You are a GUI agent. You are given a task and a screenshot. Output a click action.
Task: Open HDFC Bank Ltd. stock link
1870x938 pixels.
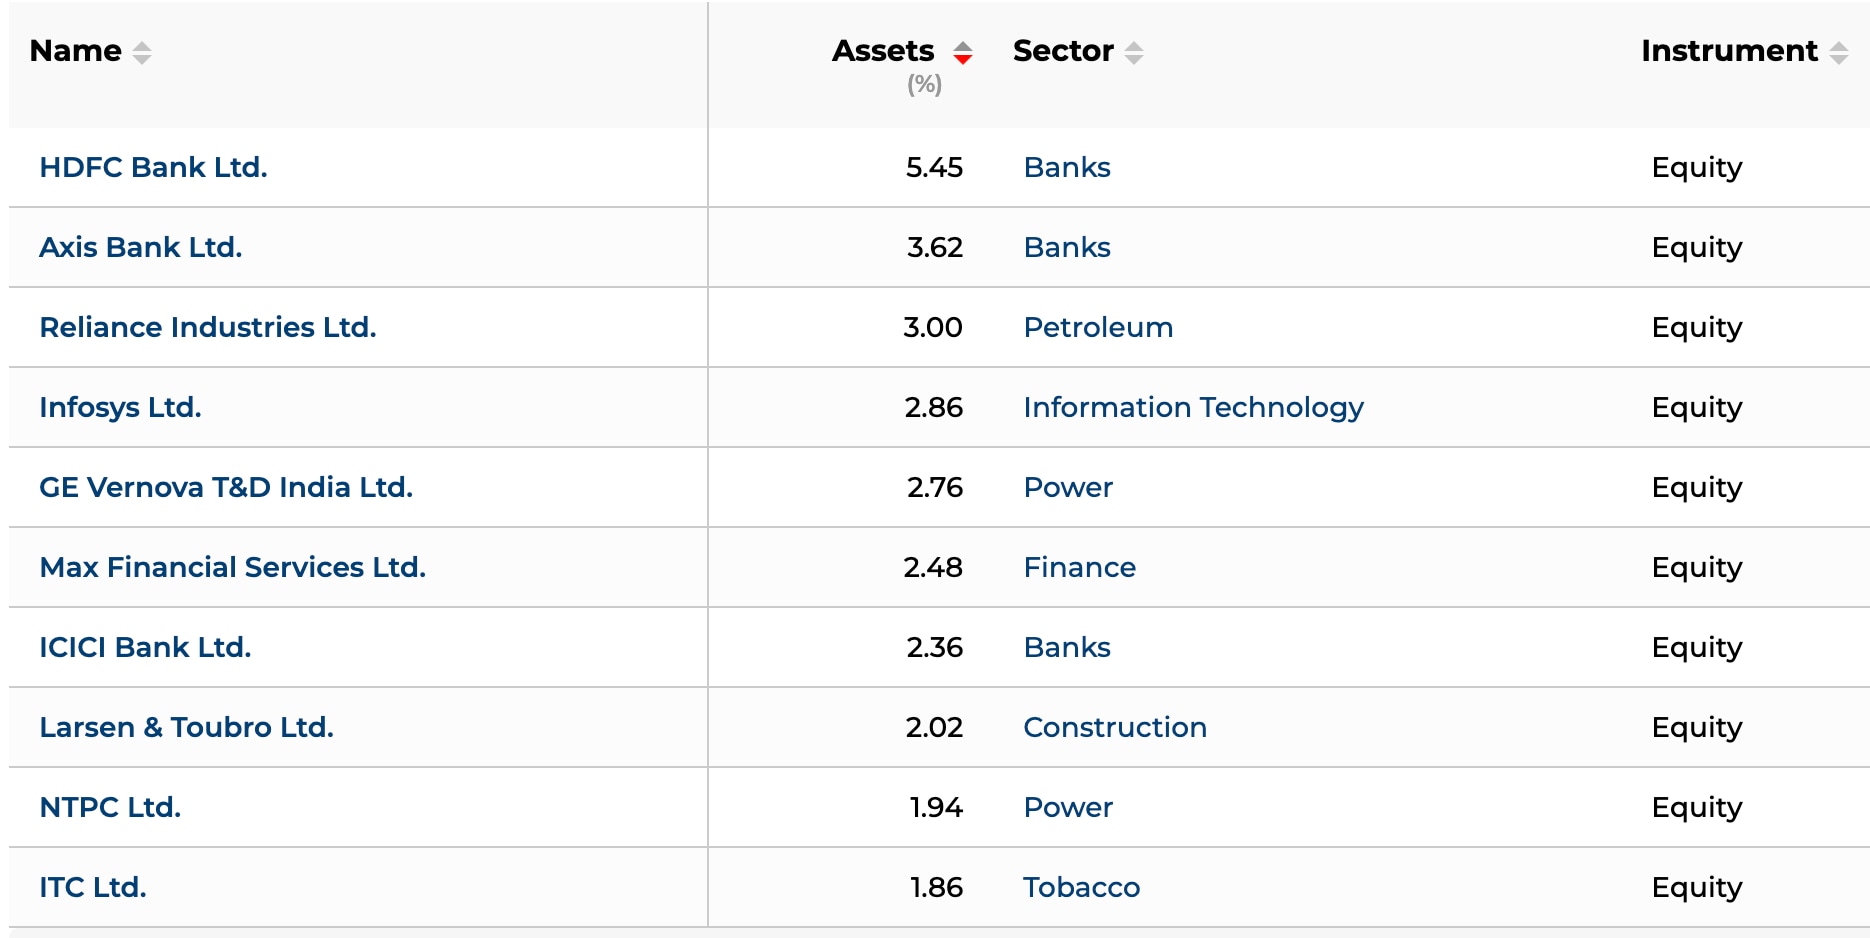153,167
